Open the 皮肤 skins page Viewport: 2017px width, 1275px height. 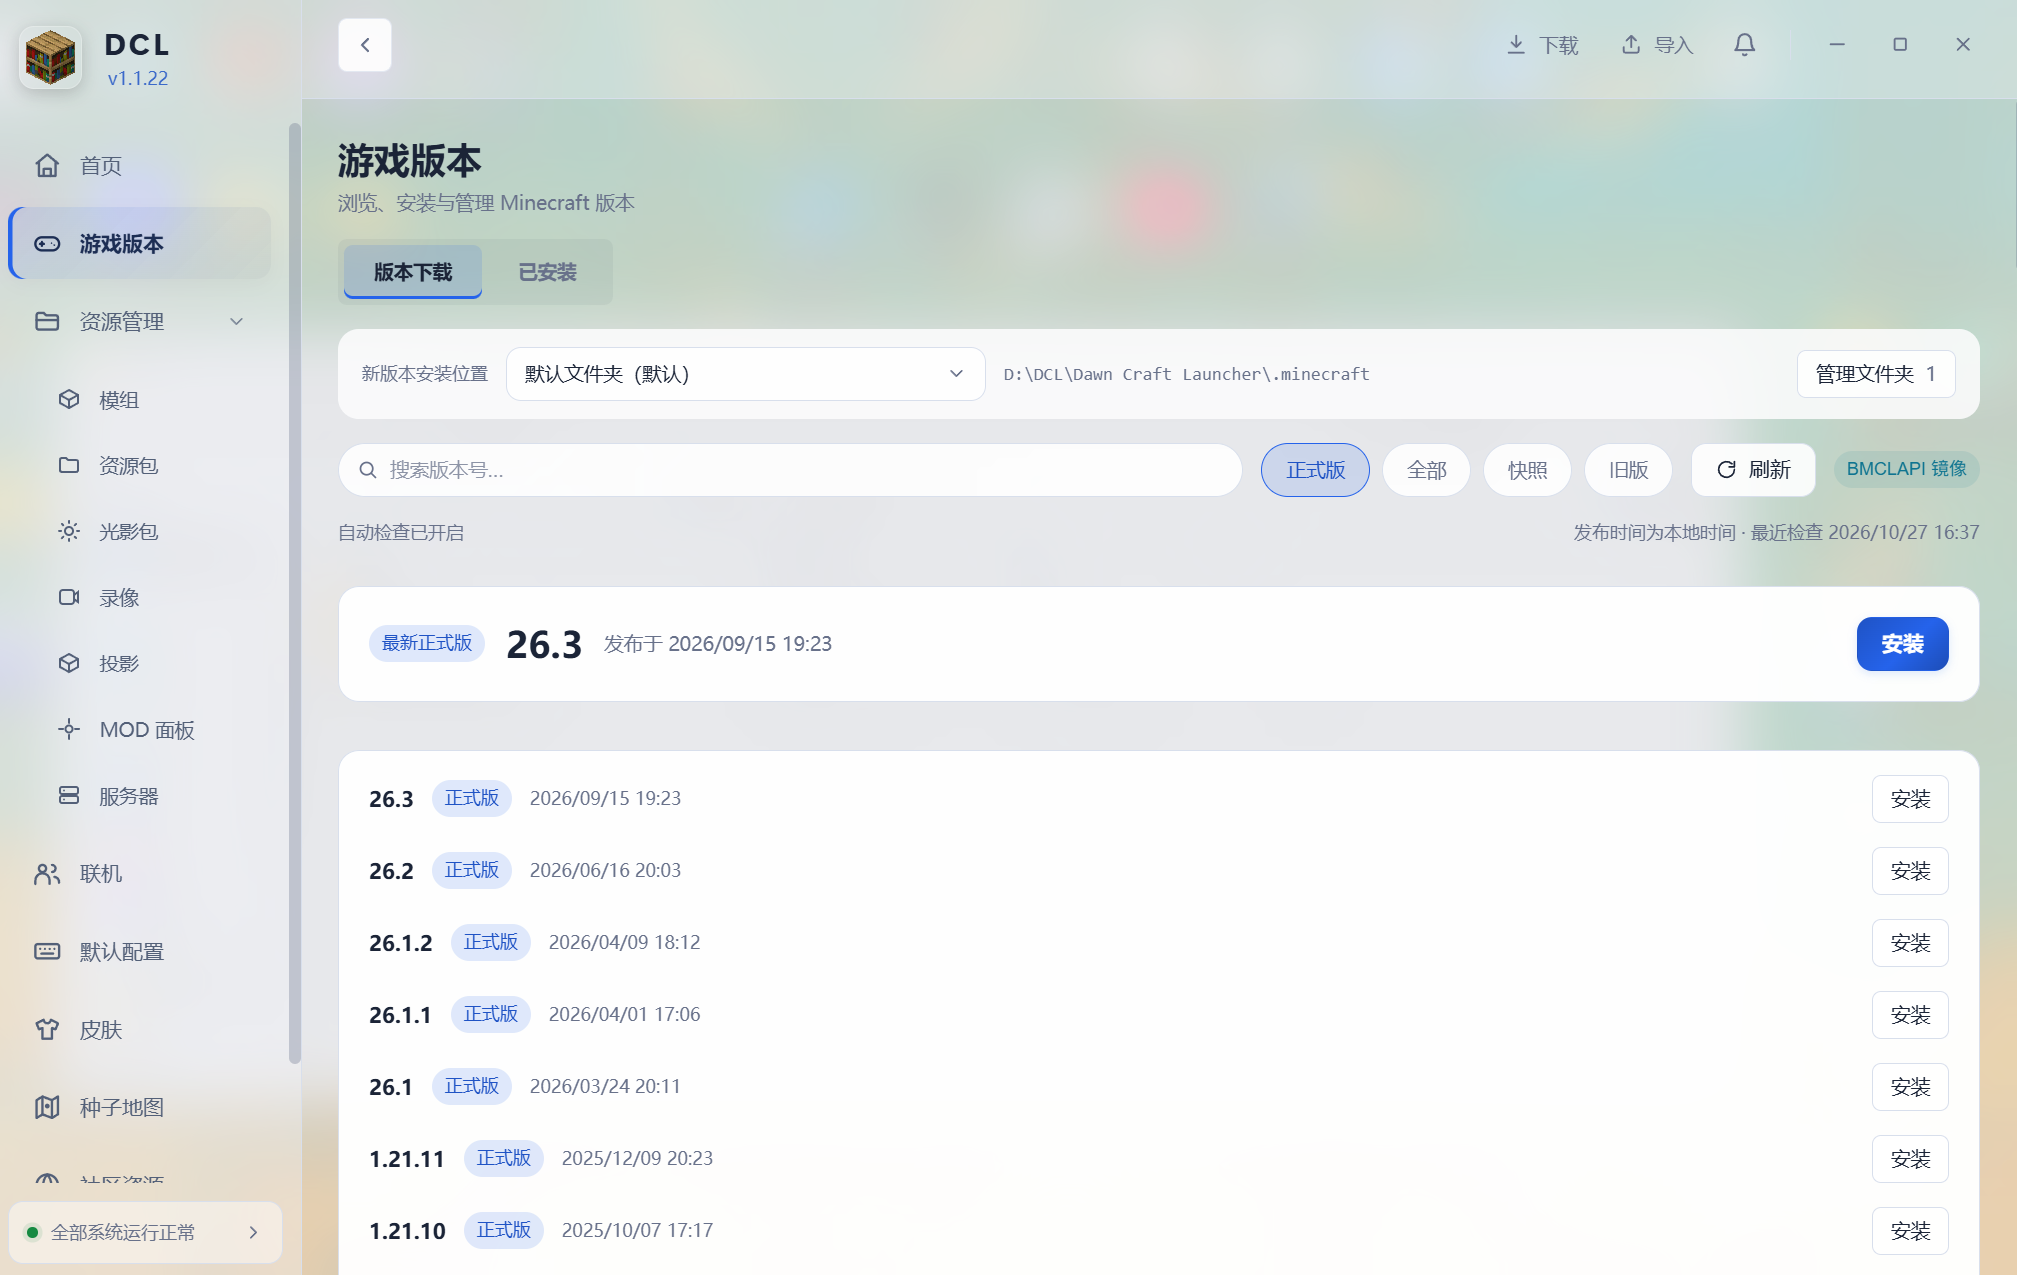tap(140, 1030)
